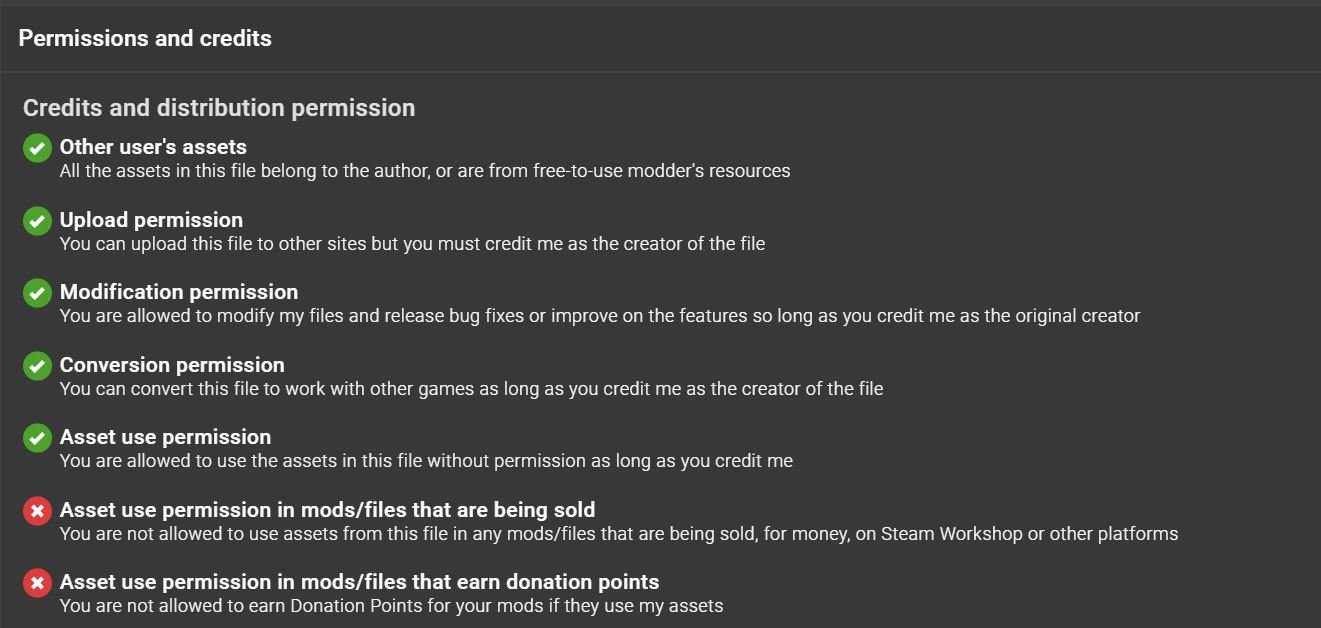Click the heading about earning donation points

click(x=359, y=582)
